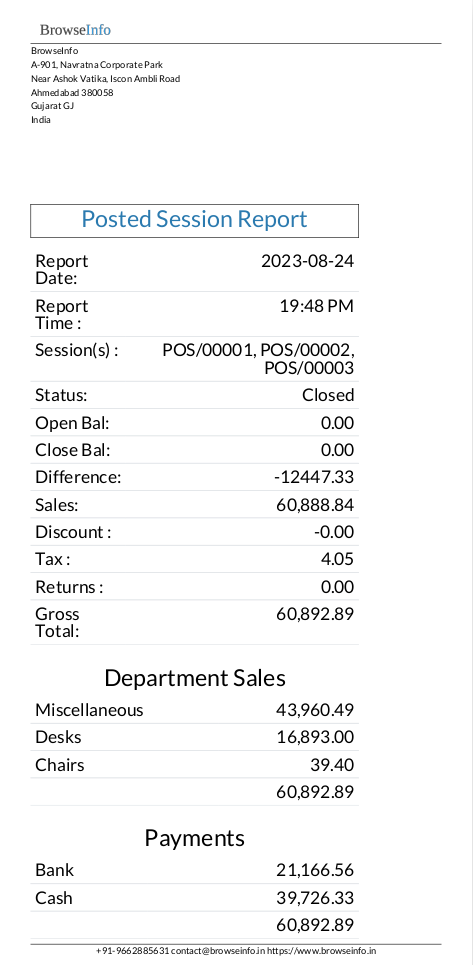Viewport: 473px width, 965px height.
Task: Select the report date value 2023-08-24
Action: tap(308, 261)
